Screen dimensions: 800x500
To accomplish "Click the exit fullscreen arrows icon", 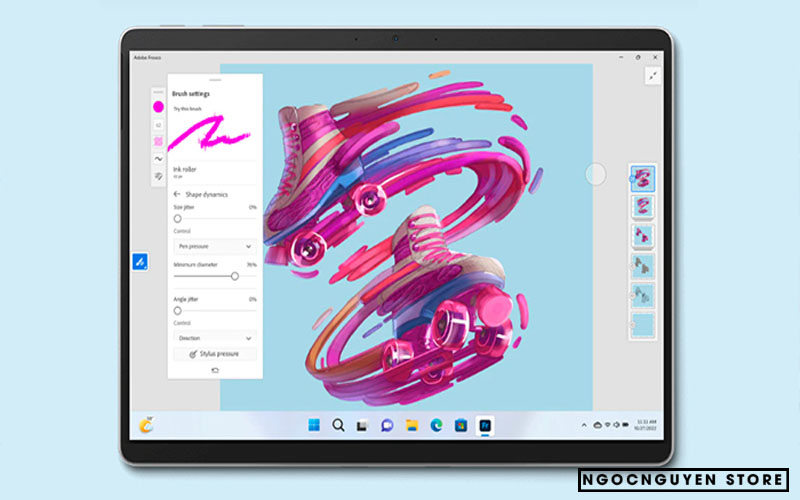I will coord(653,75).
